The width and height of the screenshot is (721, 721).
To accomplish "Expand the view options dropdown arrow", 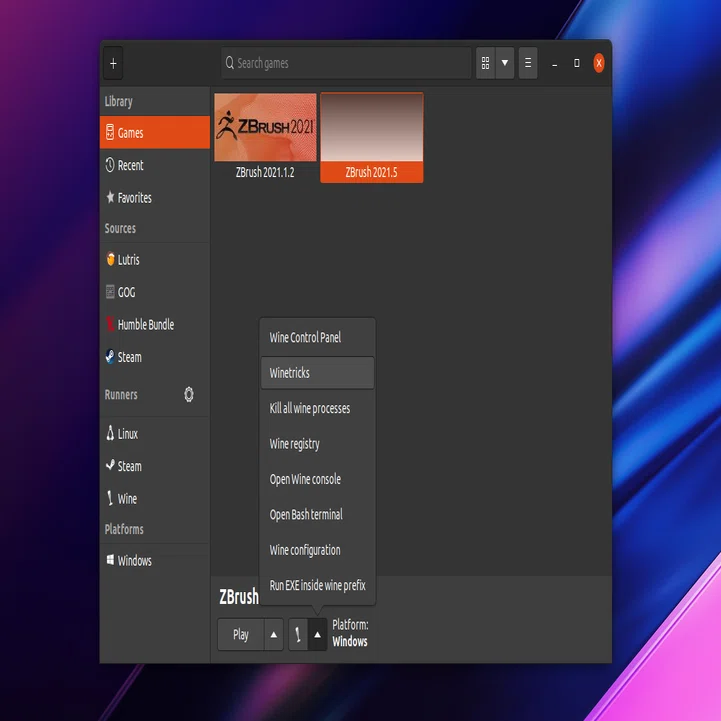I will (504, 63).
